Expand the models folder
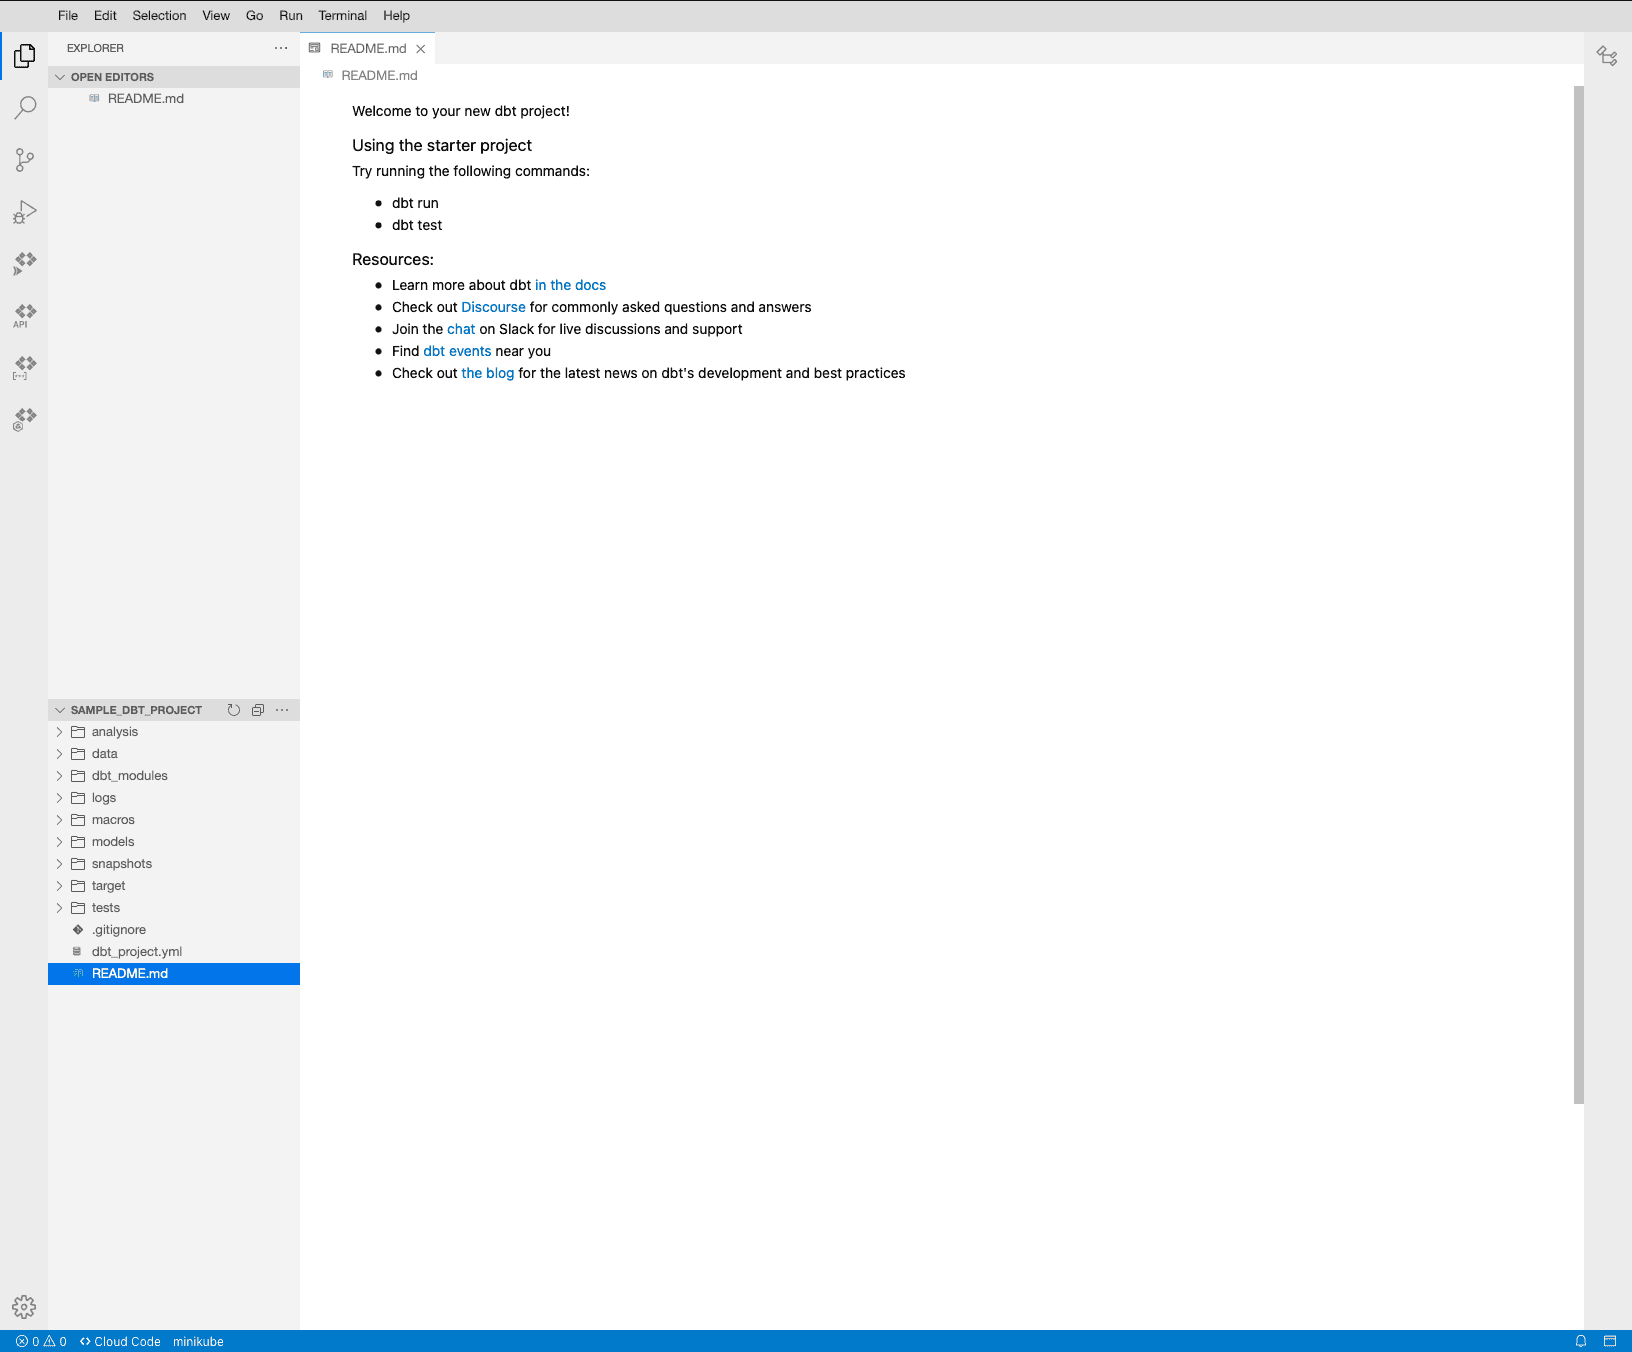1632x1352 pixels. tap(174, 842)
